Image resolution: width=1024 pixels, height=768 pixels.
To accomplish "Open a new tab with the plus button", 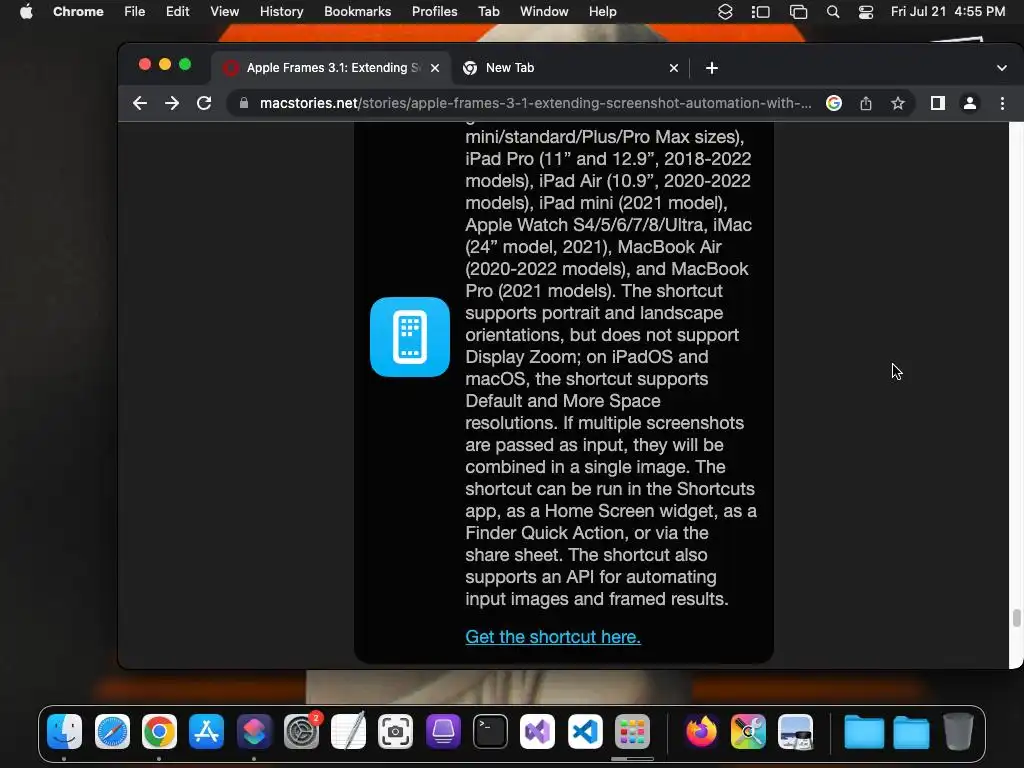I will tap(712, 68).
